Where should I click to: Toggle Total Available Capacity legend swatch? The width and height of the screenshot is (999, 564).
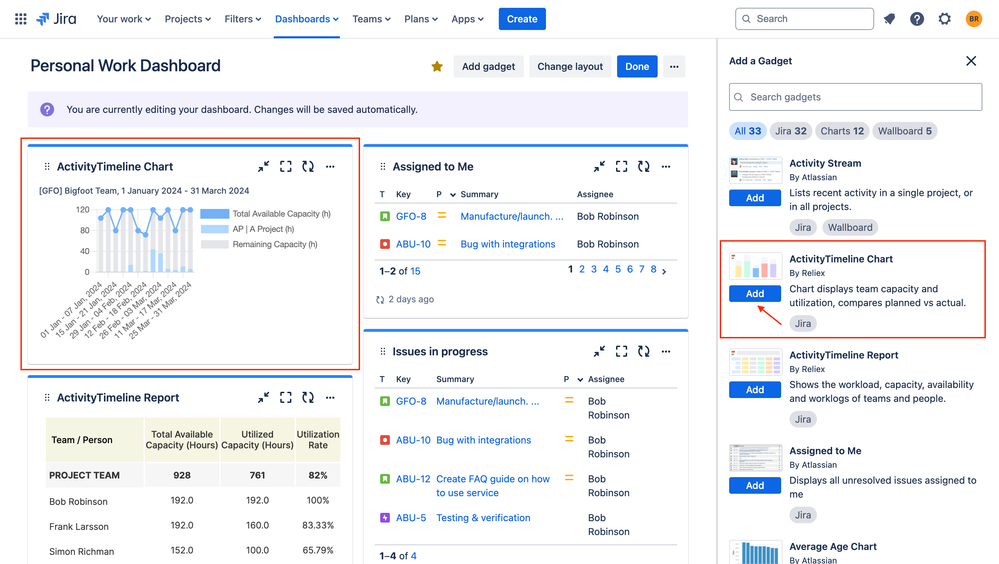(x=215, y=214)
